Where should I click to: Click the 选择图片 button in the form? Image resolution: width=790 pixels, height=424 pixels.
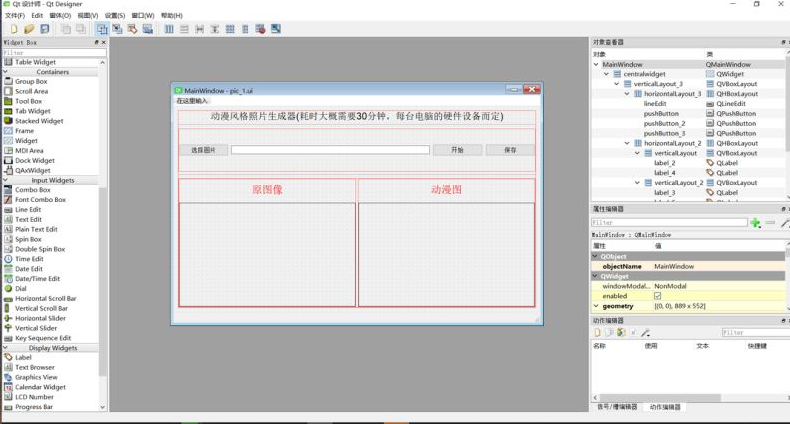coord(204,150)
